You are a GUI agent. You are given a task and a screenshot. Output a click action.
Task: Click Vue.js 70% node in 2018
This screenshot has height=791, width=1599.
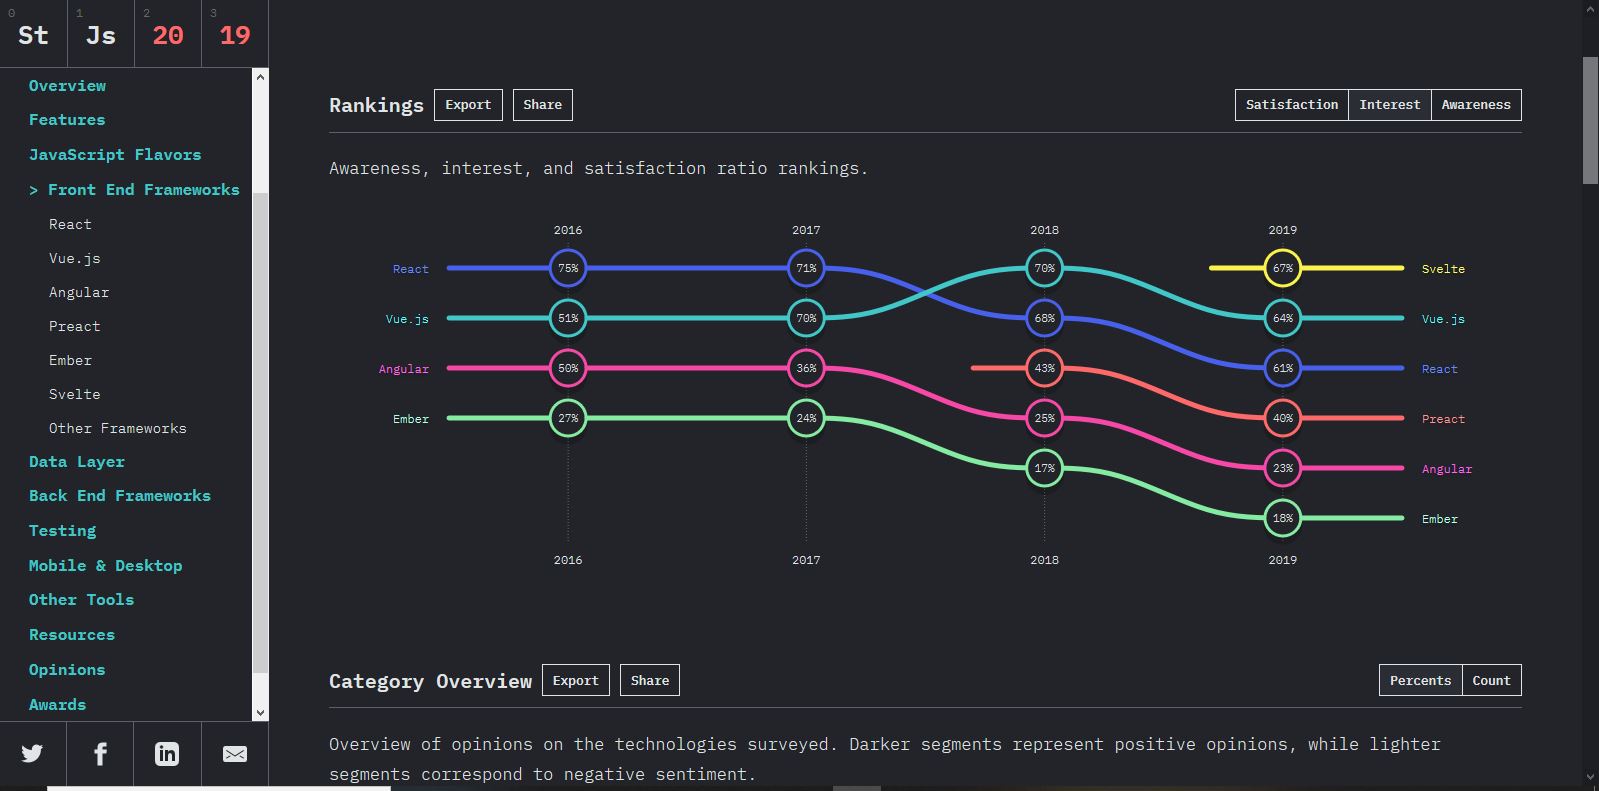click(x=1045, y=268)
